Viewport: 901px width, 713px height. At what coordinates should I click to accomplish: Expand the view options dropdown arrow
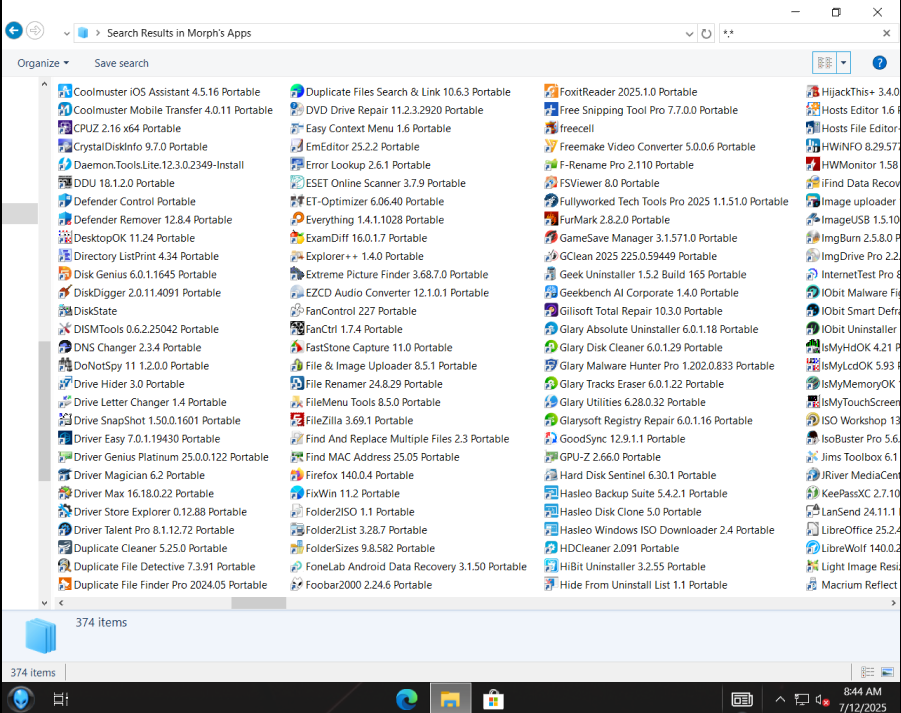[x=844, y=63]
